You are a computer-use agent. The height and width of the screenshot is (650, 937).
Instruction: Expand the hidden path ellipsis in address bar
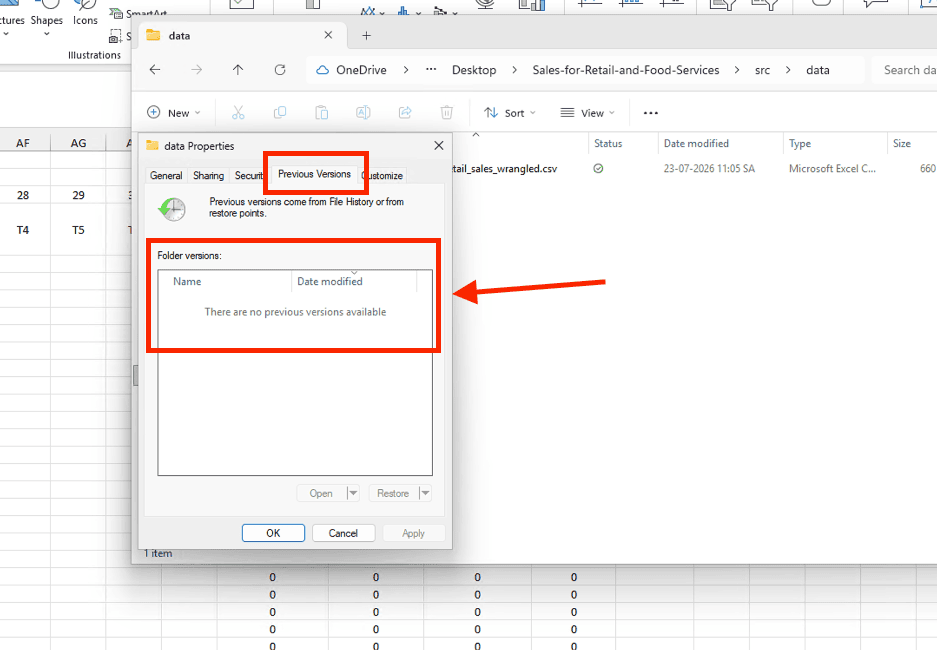[431, 69]
